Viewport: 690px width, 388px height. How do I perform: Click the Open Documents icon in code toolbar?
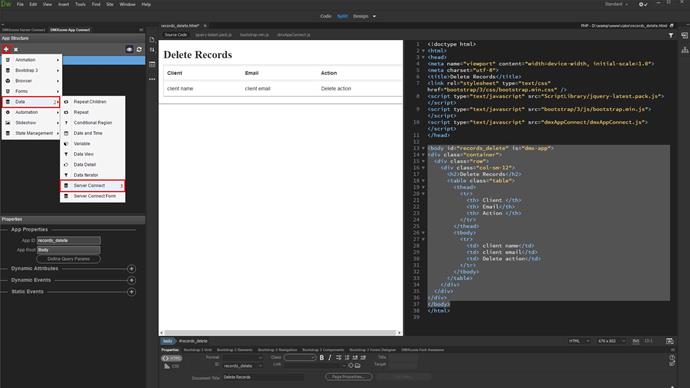click(152, 40)
